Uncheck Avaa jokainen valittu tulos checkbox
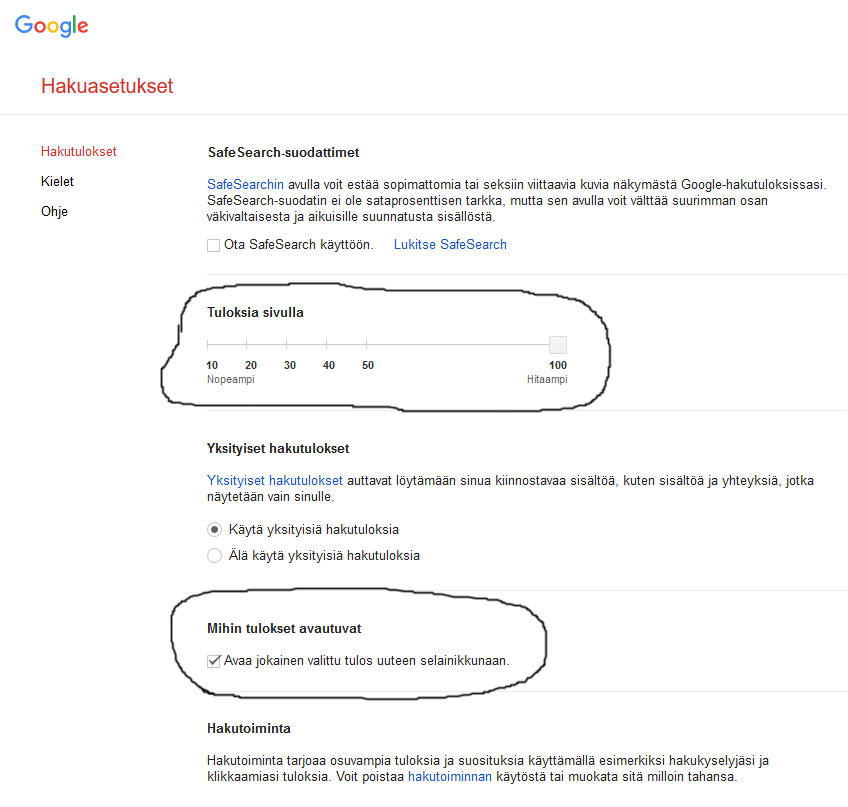 tap(213, 660)
